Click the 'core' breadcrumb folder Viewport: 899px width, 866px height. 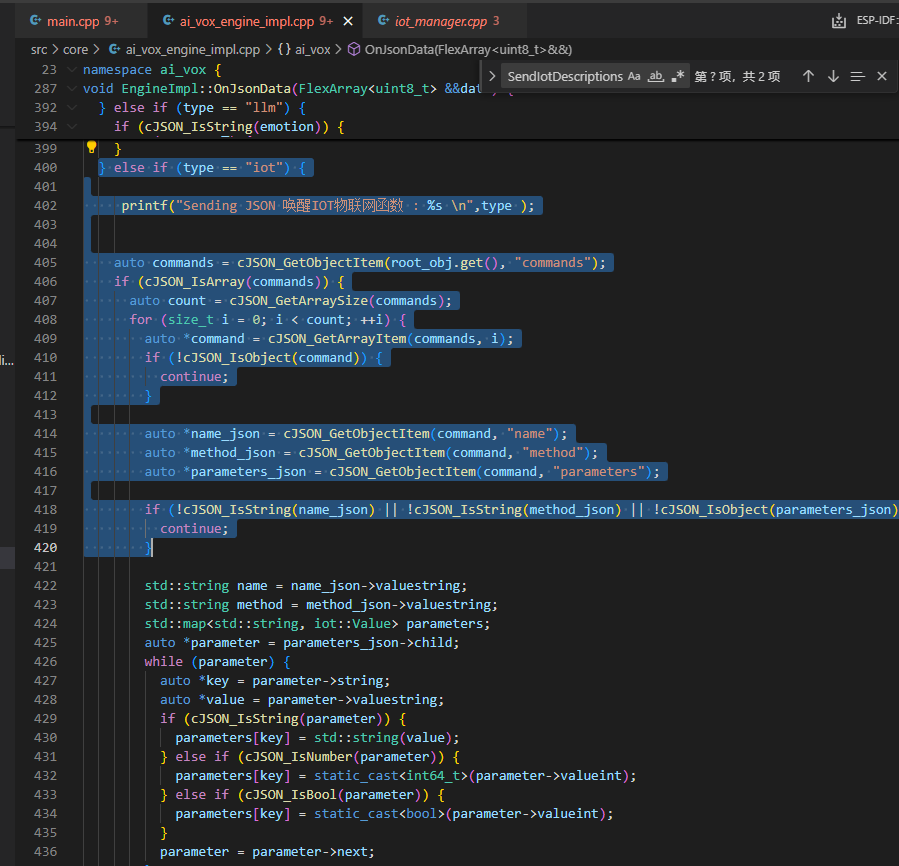(x=75, y=48)
